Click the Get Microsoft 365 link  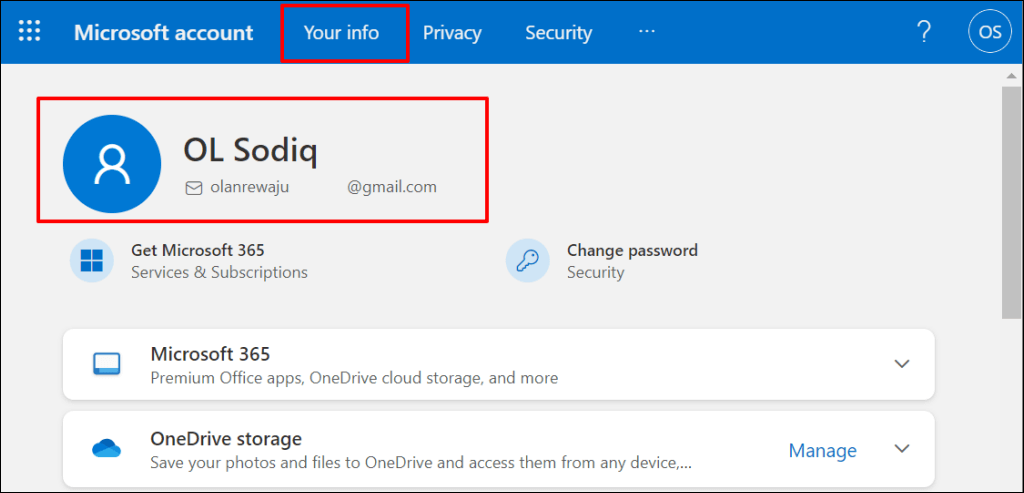(198, 251)
